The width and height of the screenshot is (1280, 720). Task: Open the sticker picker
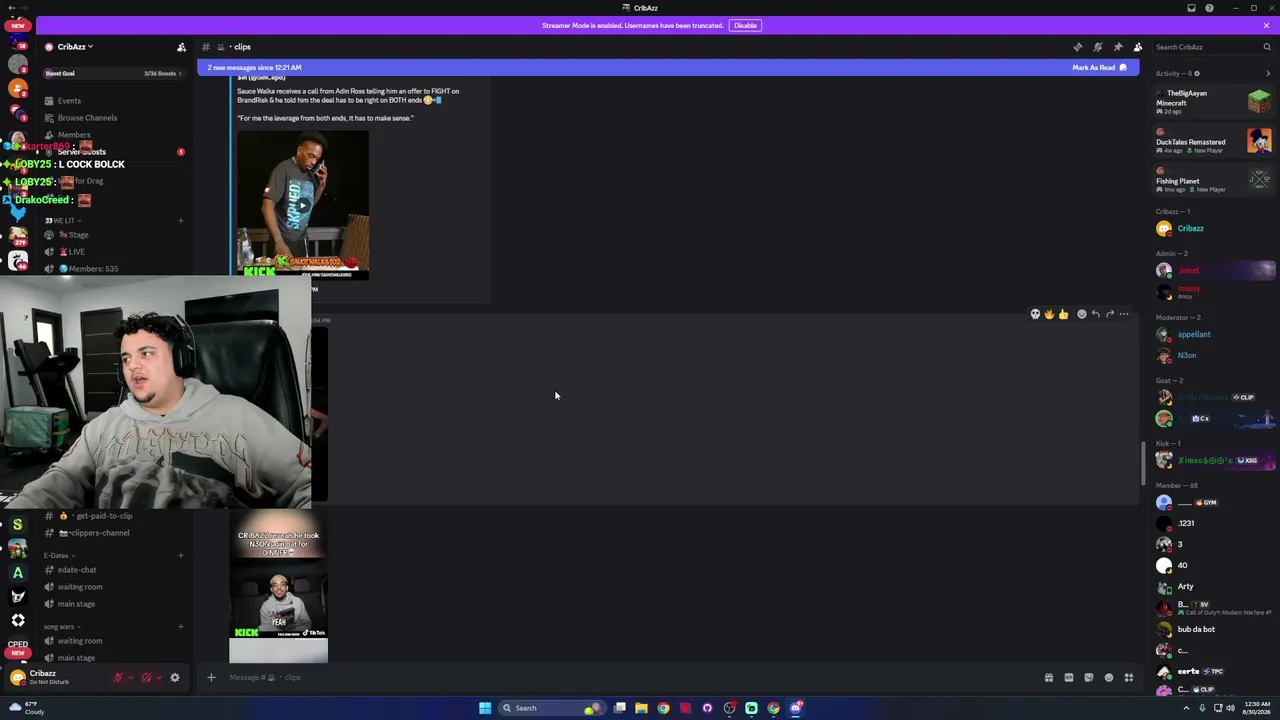[x=1089, y=678]
